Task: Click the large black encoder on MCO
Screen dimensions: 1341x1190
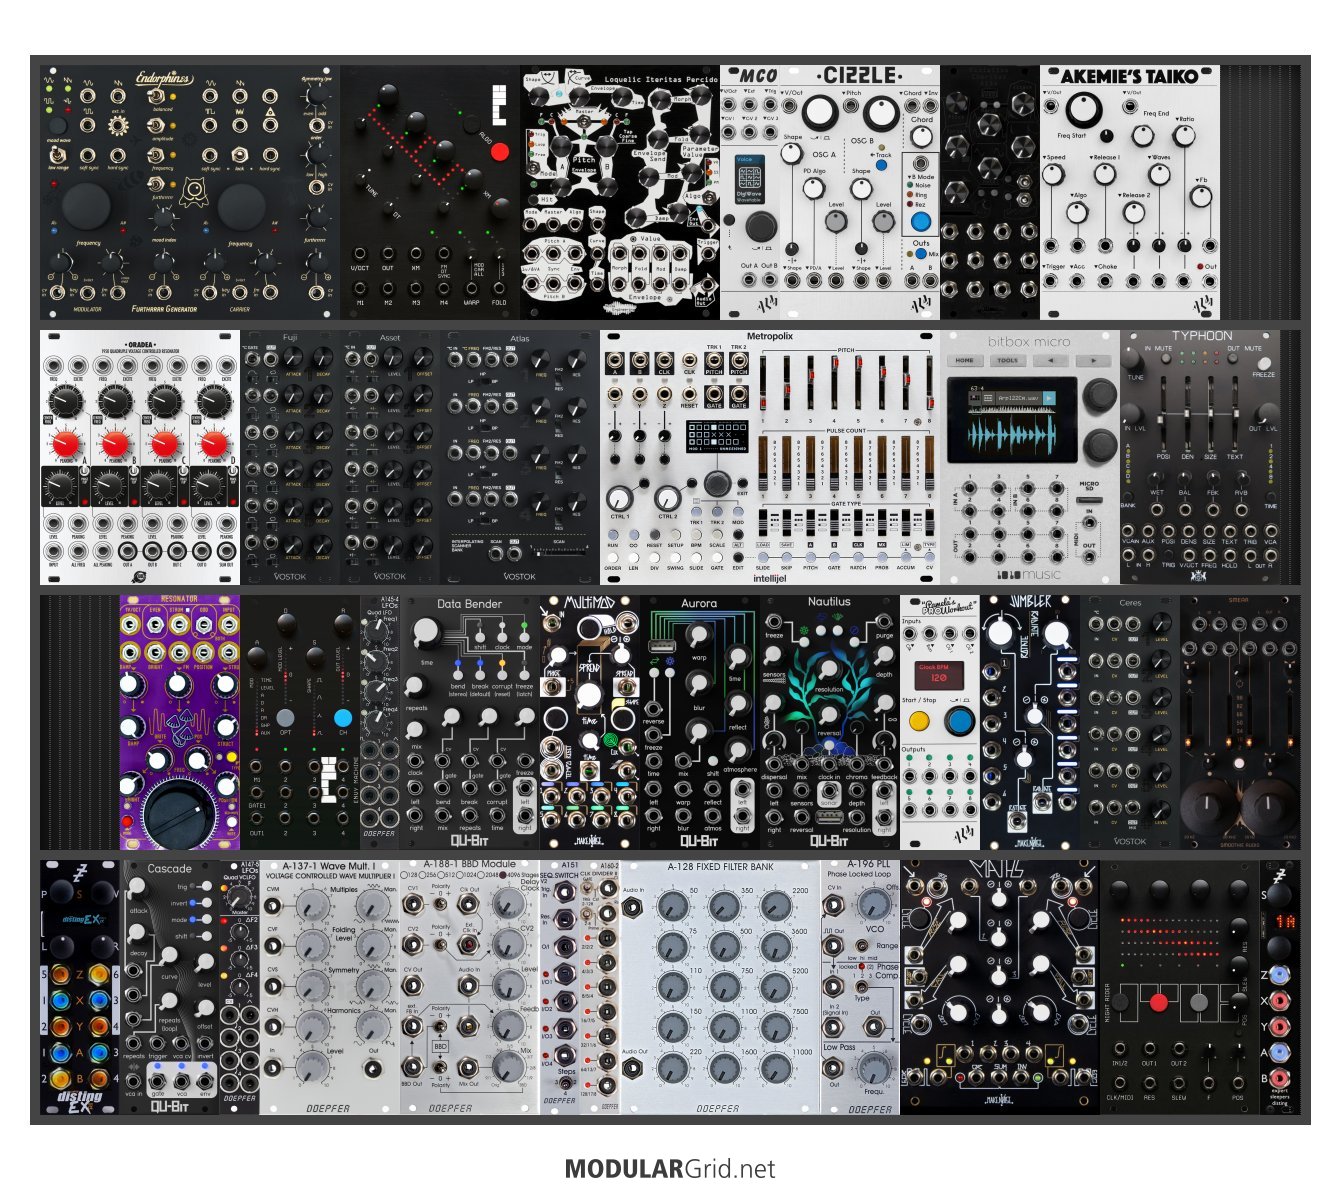Action: pos(760,226)
